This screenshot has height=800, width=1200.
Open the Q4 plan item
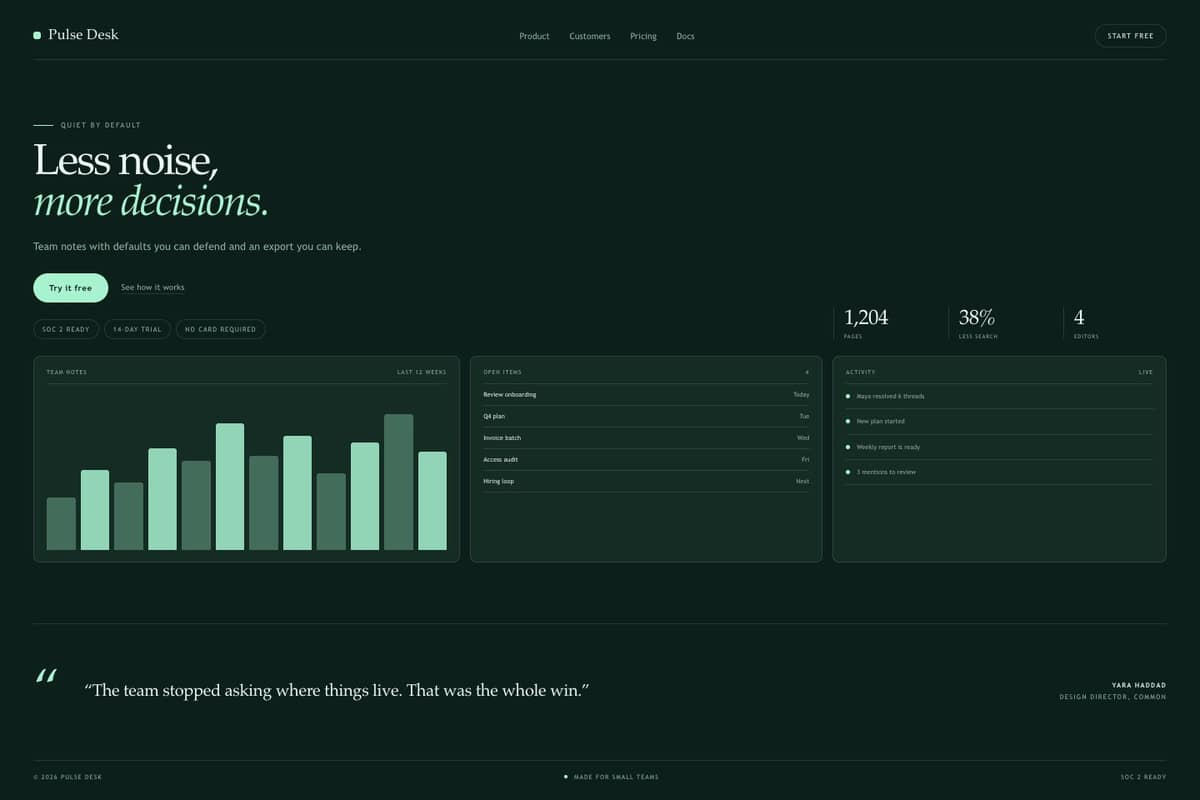[646, 416]
